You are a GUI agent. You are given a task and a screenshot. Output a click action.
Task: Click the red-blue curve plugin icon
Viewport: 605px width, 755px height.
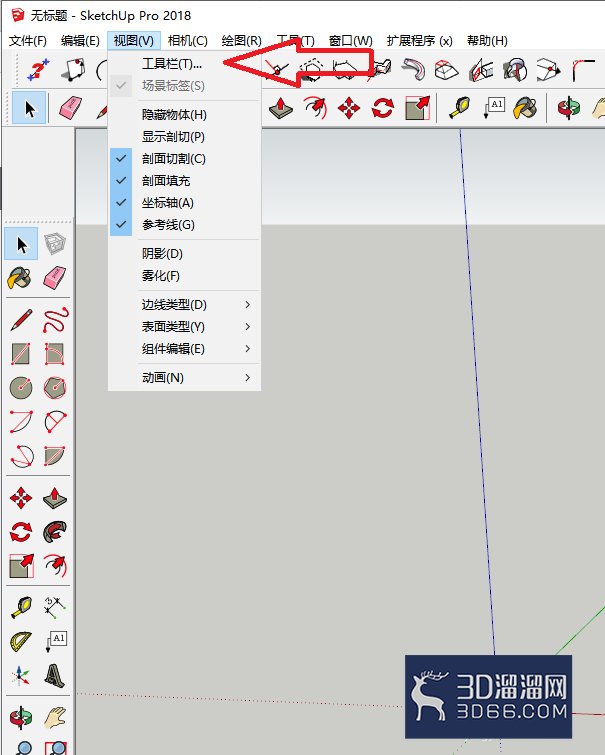[38, 70]
